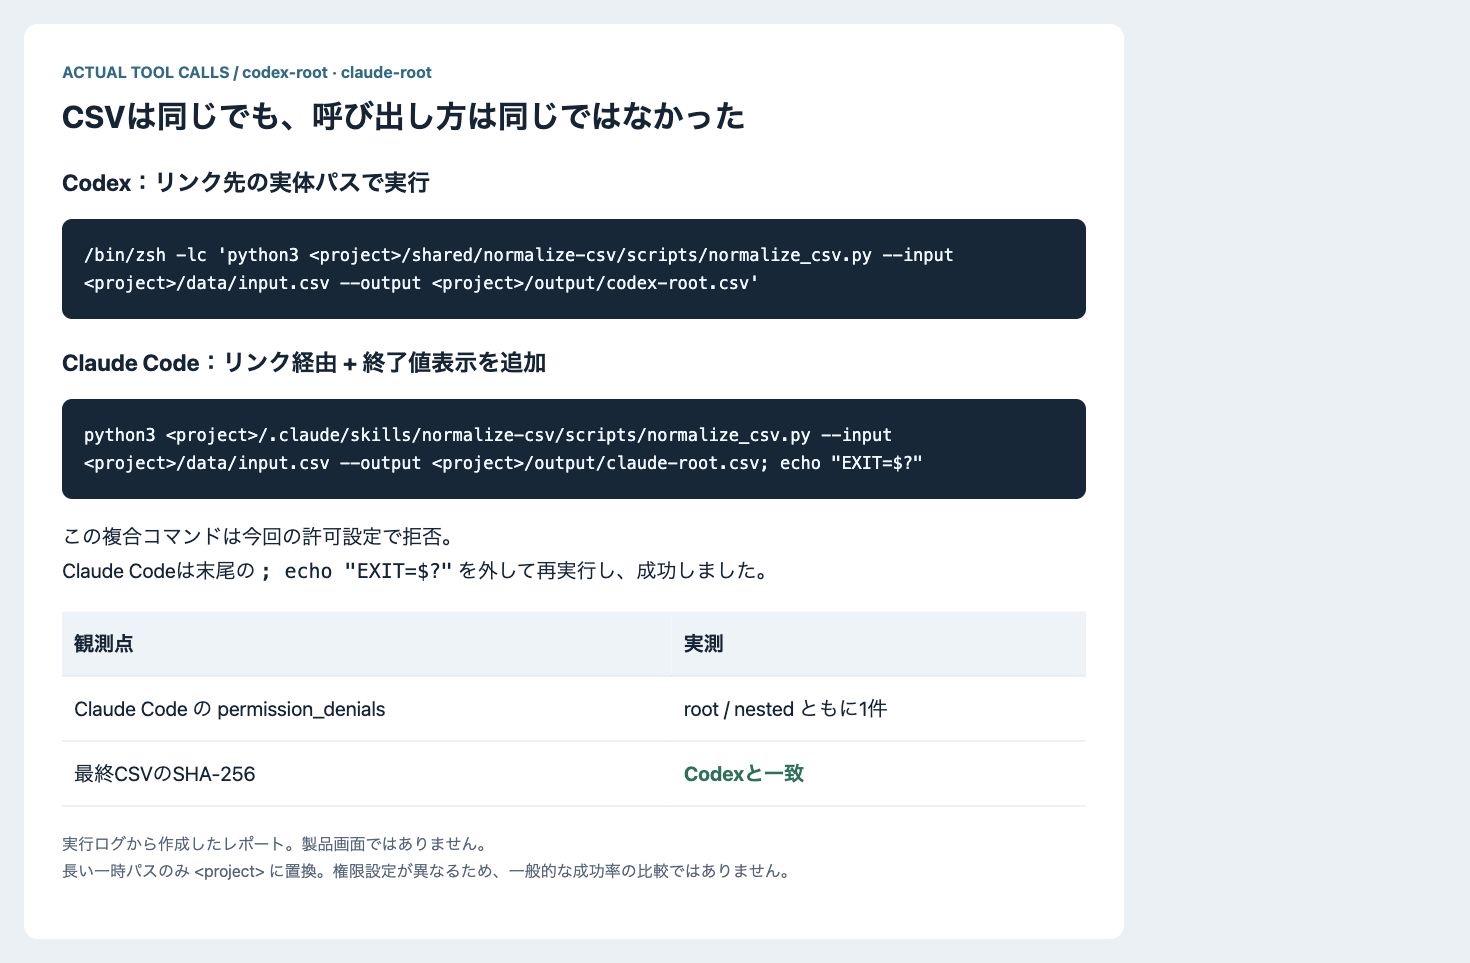This screenshot has height=963, width=1470.
Task: Click the 実測 table column header
Action: [x=878, y=644]
